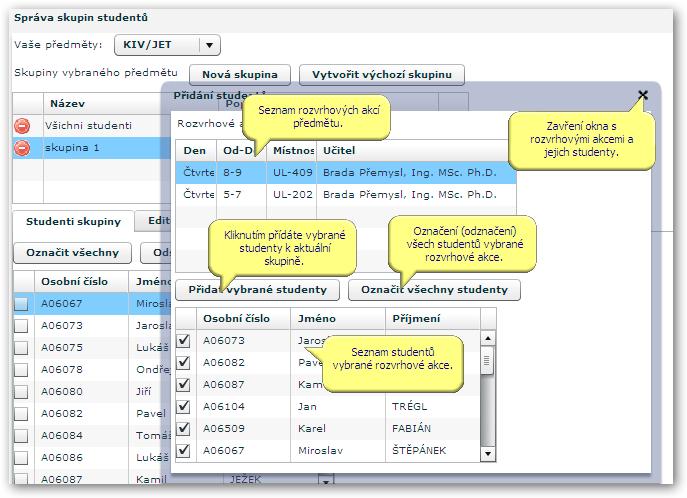687x498 pixels.
Task: Select the 8-9 UL-409 schedule row
Action: click(x=346, y=173)
